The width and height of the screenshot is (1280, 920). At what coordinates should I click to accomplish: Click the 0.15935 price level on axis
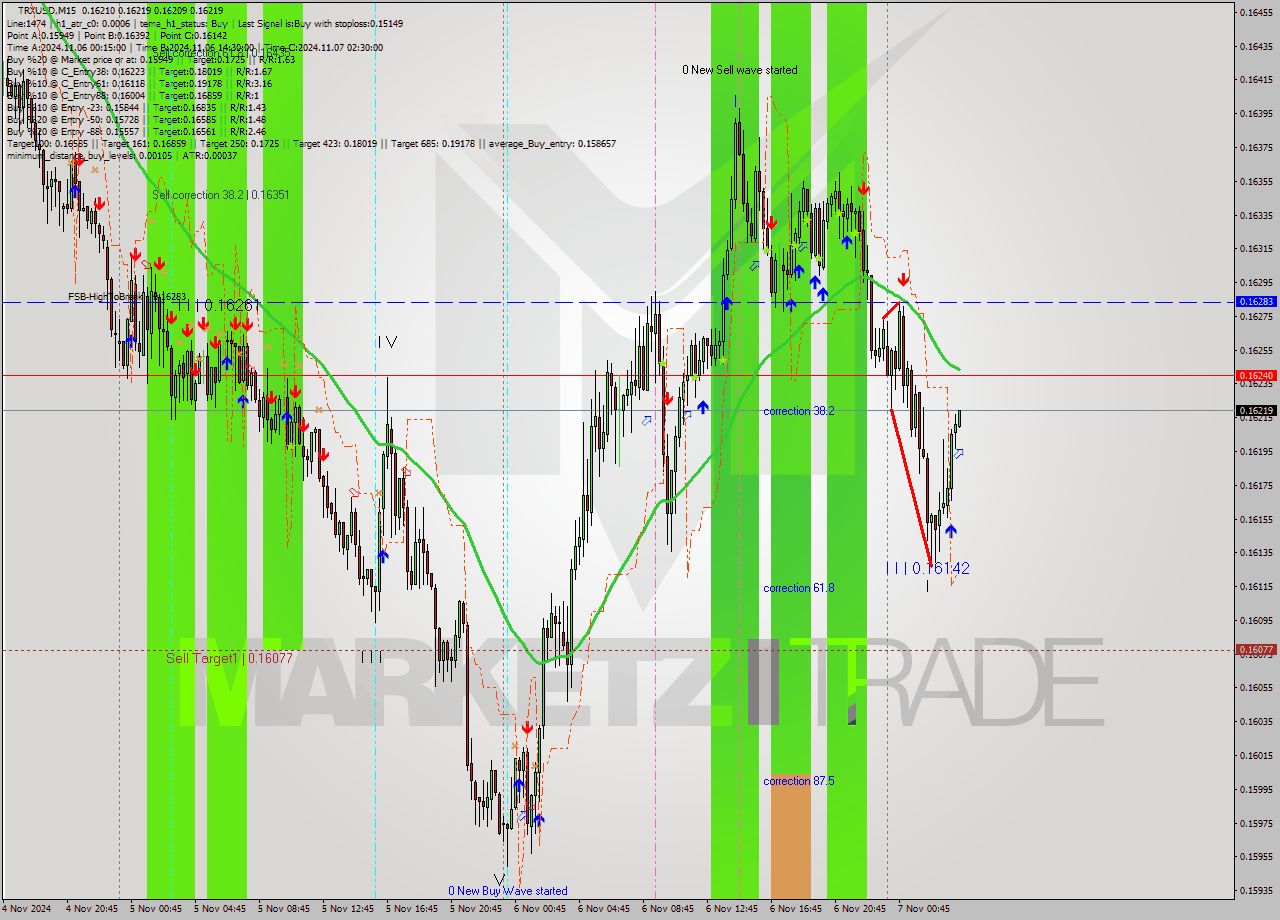[1257, 890]
